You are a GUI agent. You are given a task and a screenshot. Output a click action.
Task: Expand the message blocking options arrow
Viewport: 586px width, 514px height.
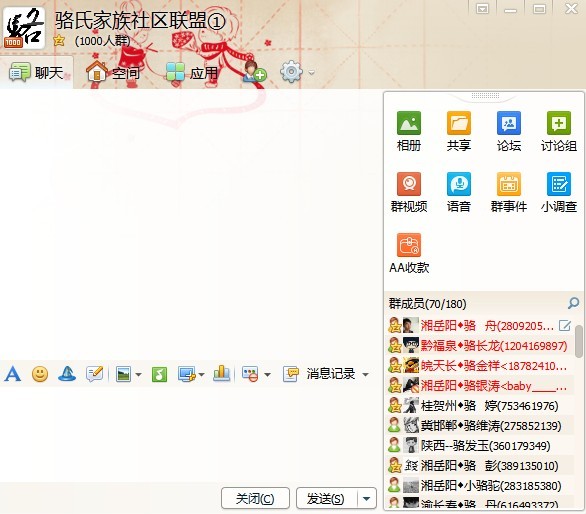[x=267, y=375]
